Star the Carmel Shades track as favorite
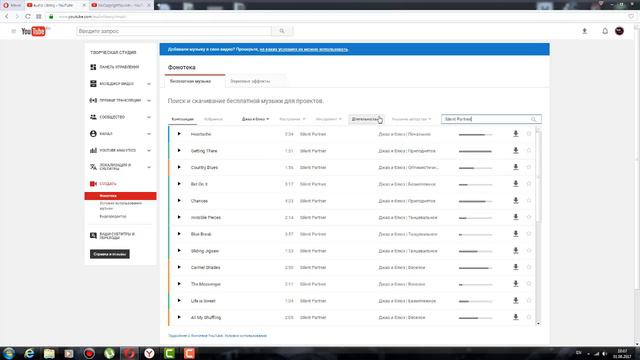This screenshot has width=640, height=360. tap(529, 267)
